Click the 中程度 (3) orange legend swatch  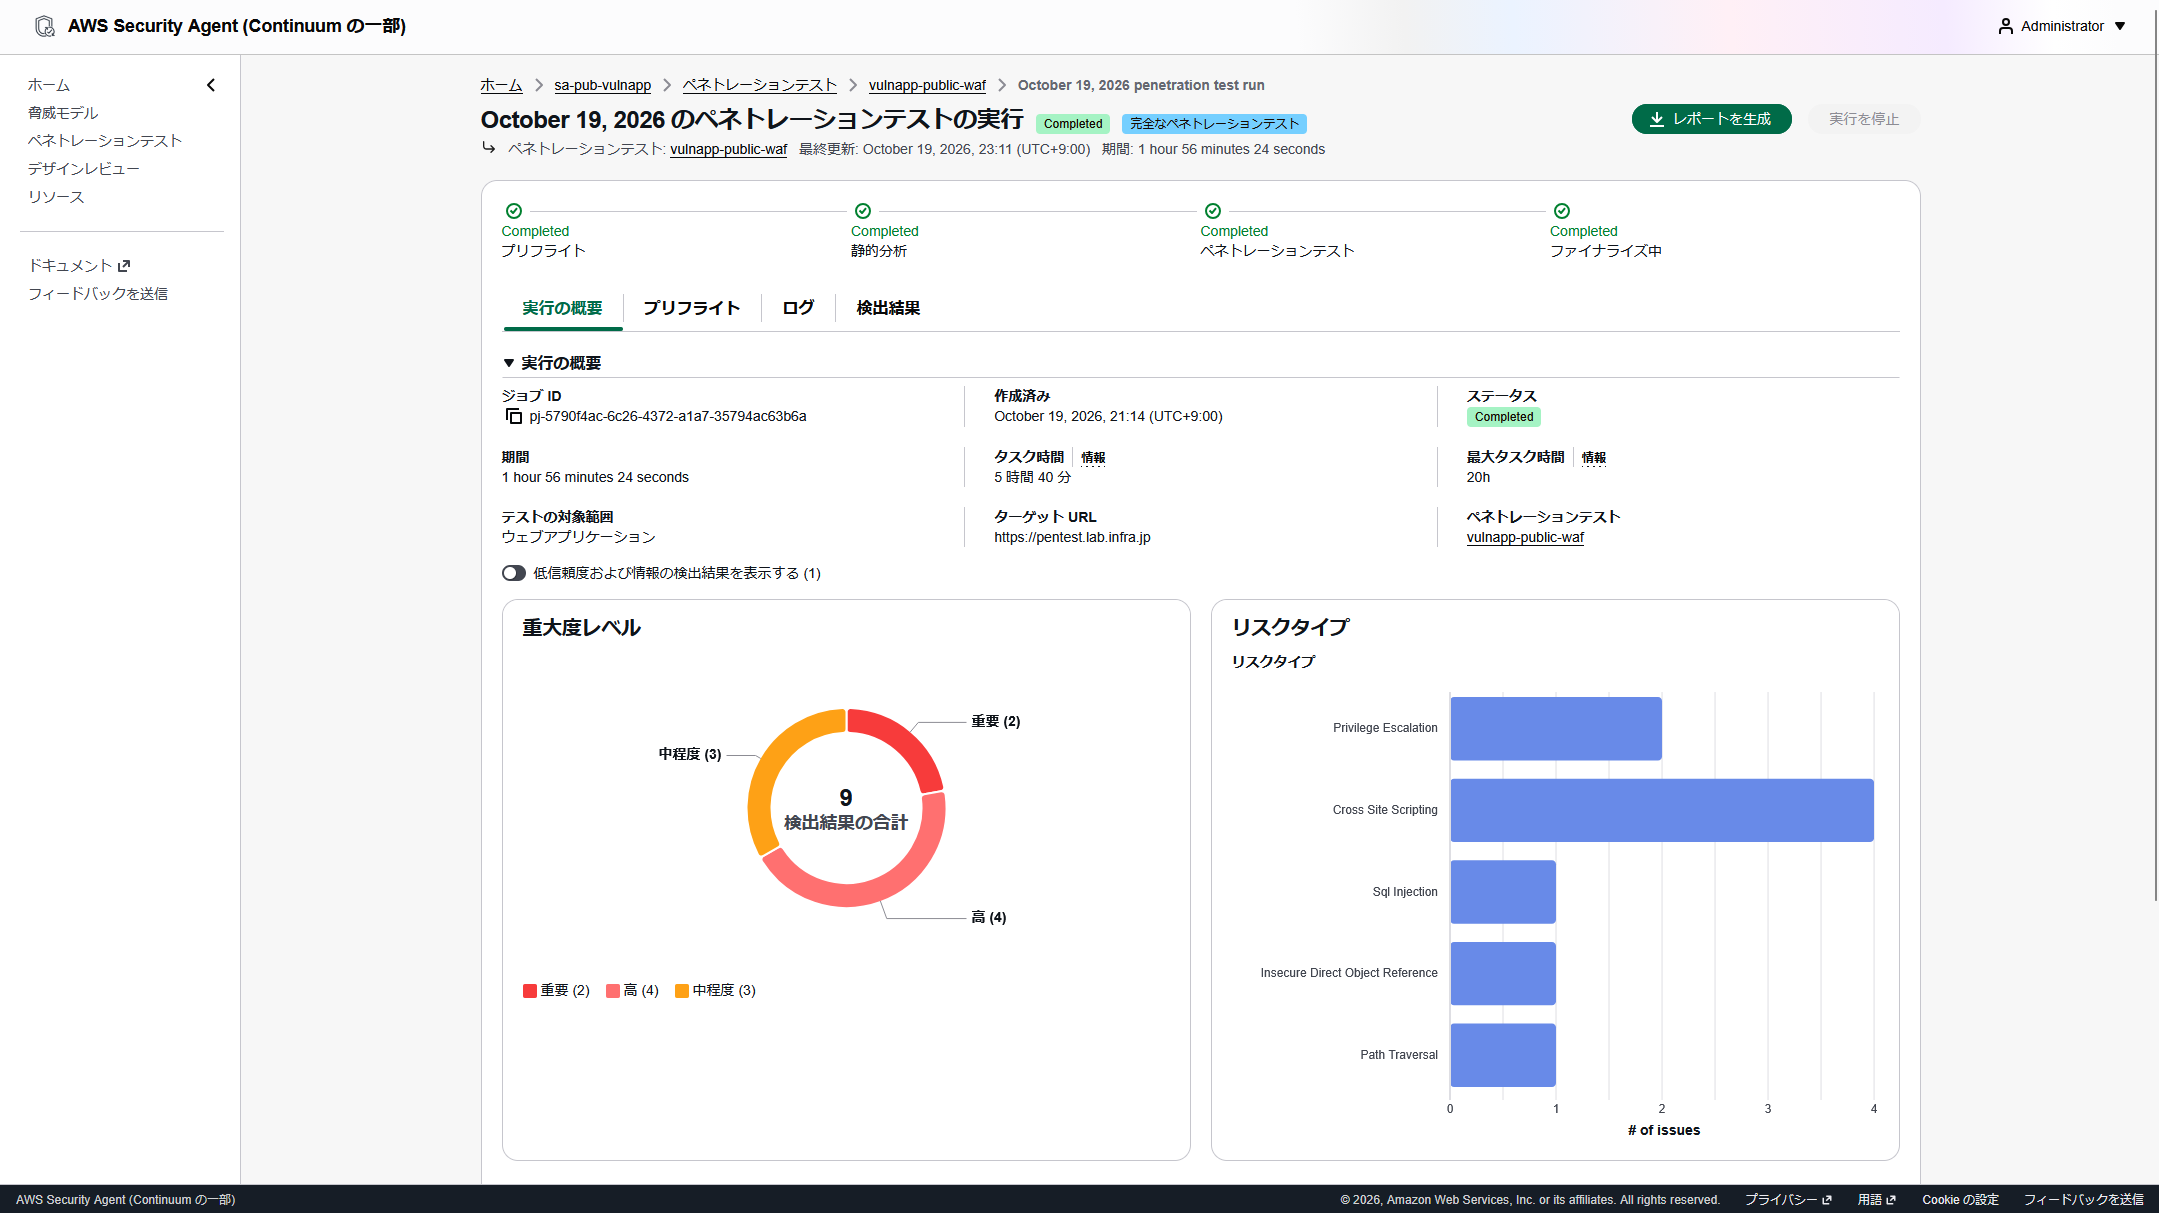tap(682, 991)
